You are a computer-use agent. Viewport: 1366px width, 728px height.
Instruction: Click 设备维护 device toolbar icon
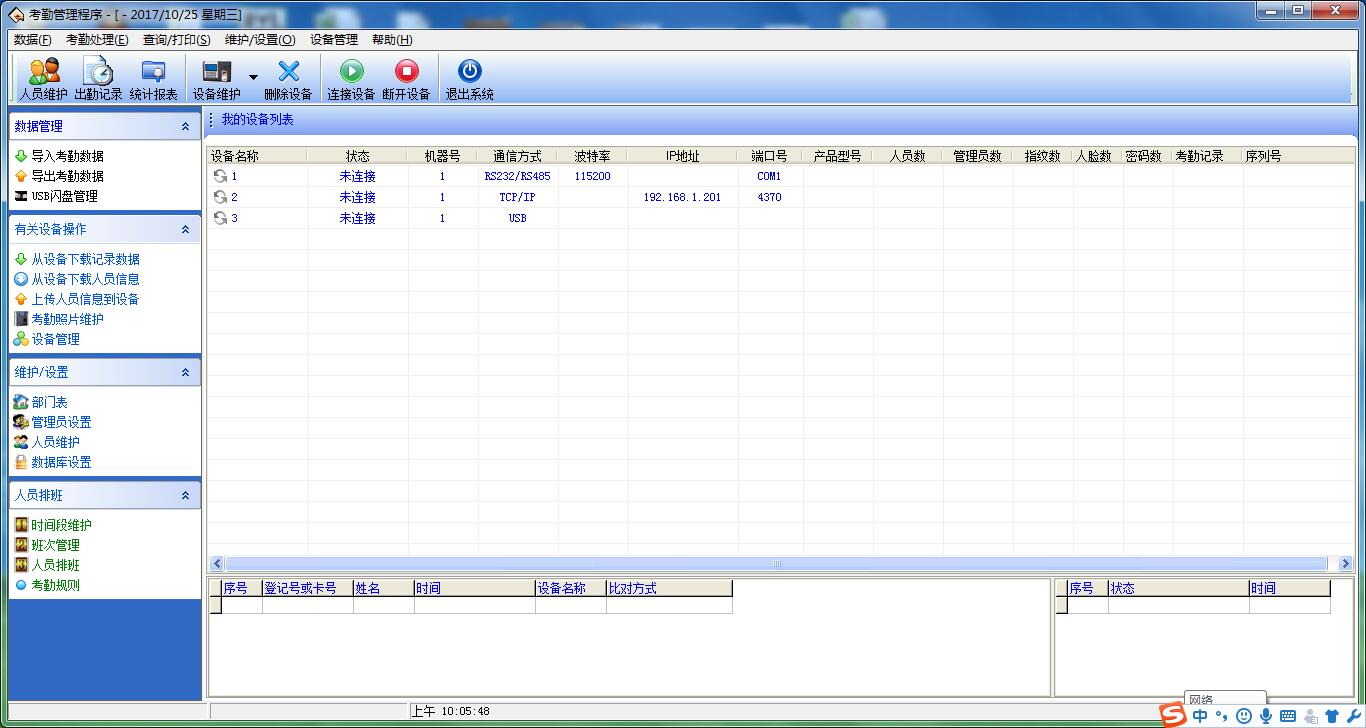coord(217,71)
